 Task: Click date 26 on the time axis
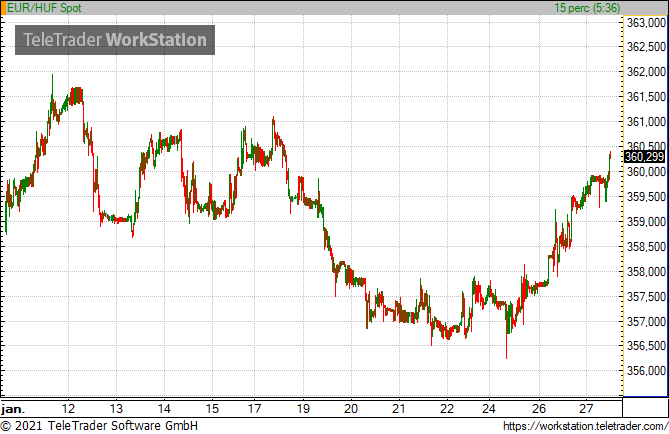point(539,409)
